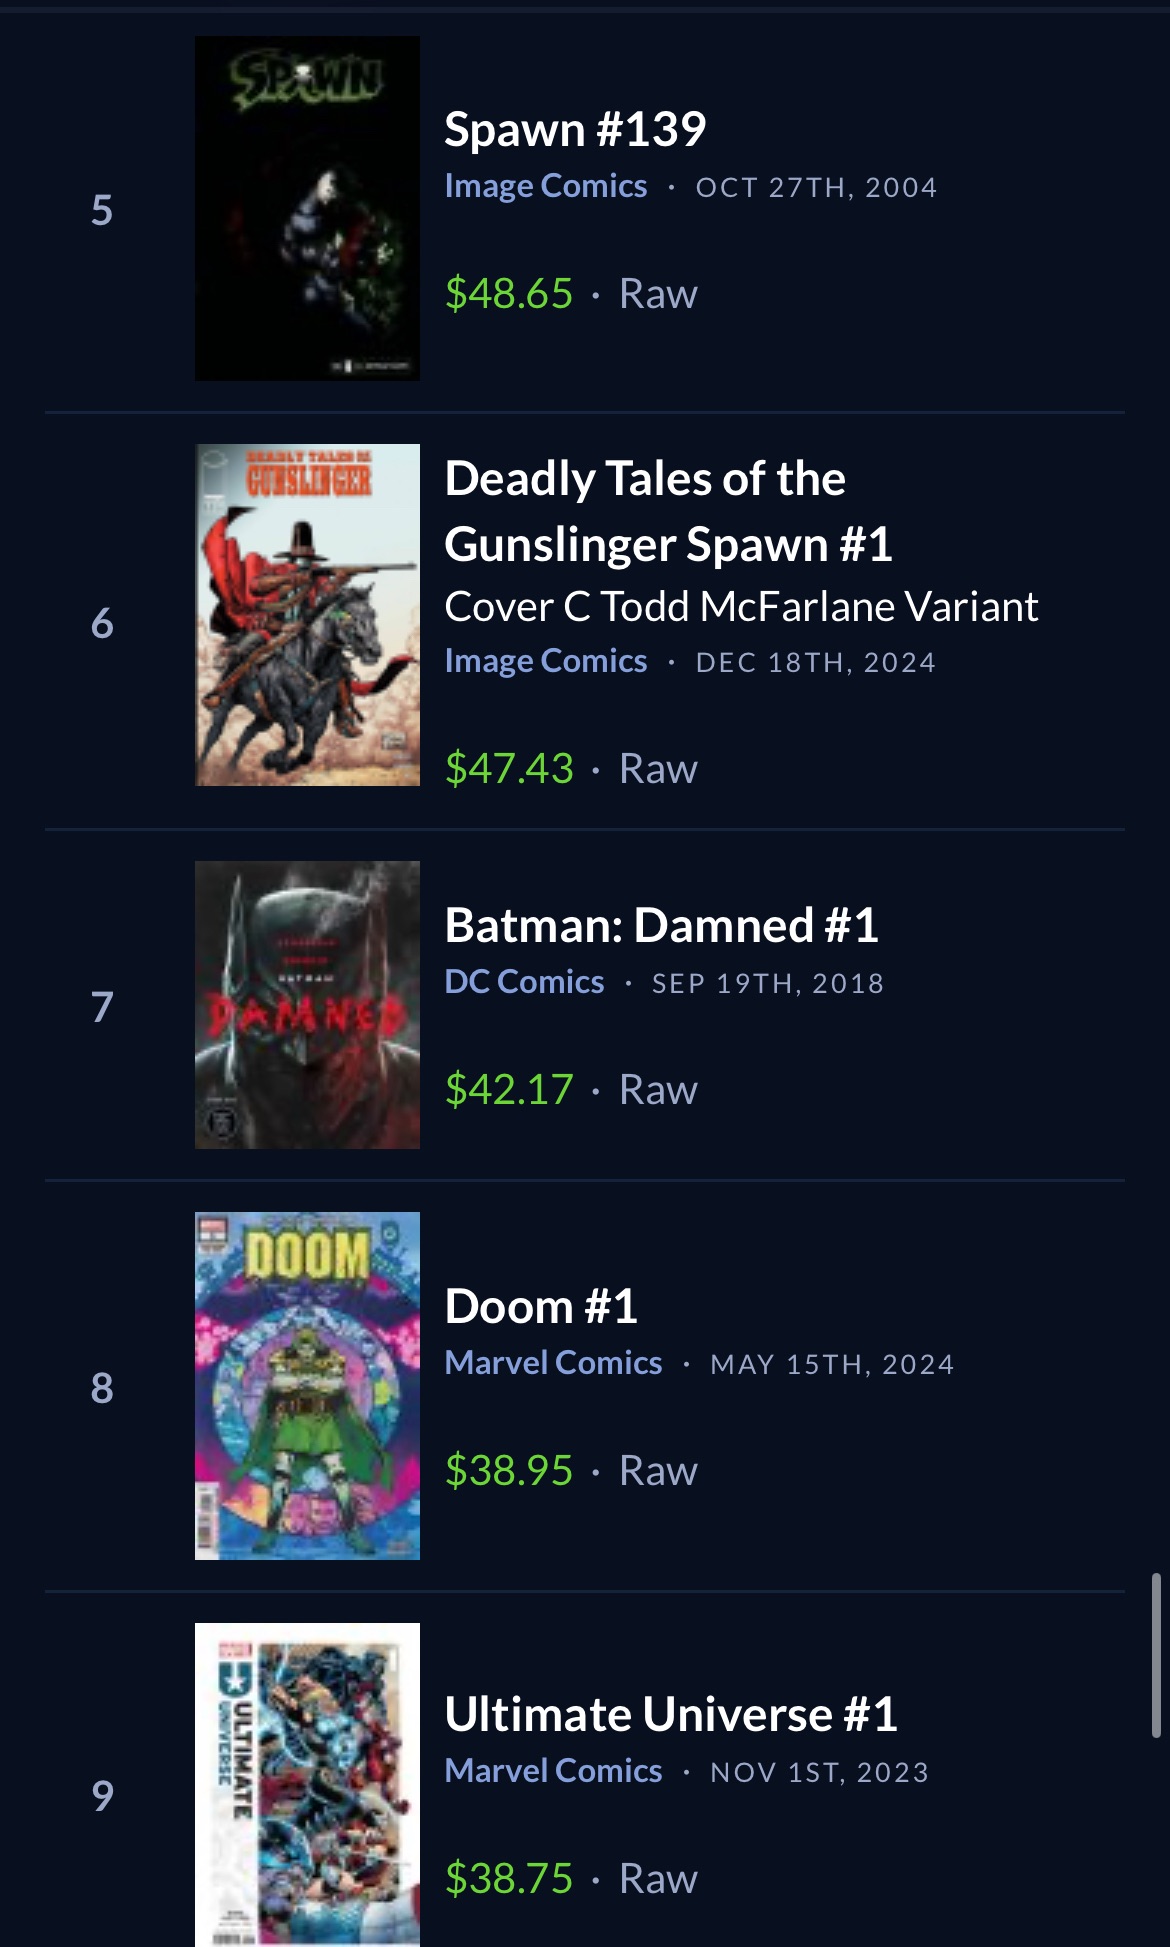Screen dimensions: 1170x1947
Task: Go to the Batman: Damned #1 title
Action: [661, 925]
